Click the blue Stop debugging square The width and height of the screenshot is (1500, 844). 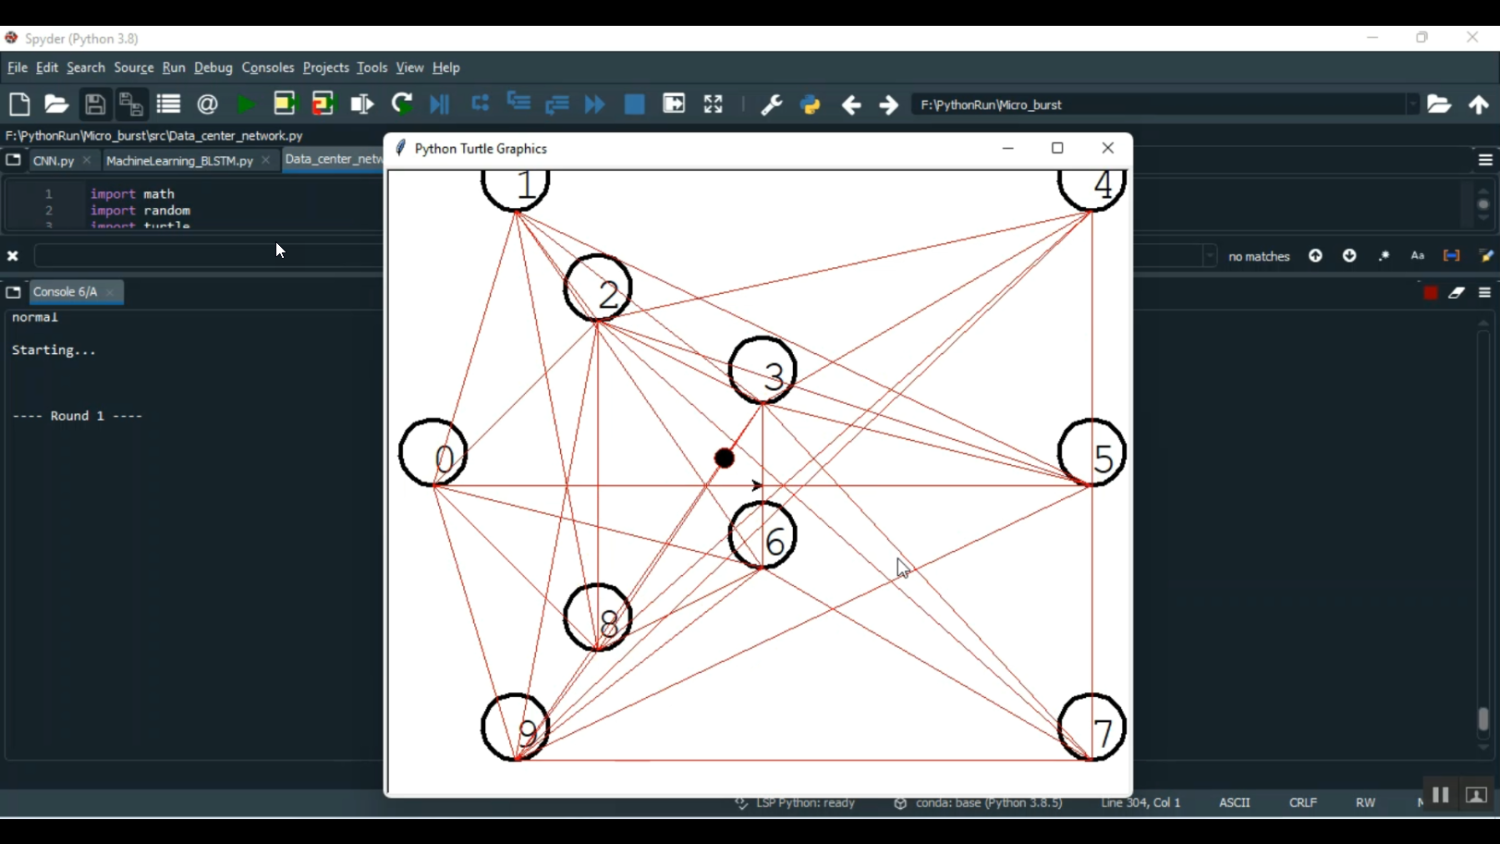tap(634, 104)
